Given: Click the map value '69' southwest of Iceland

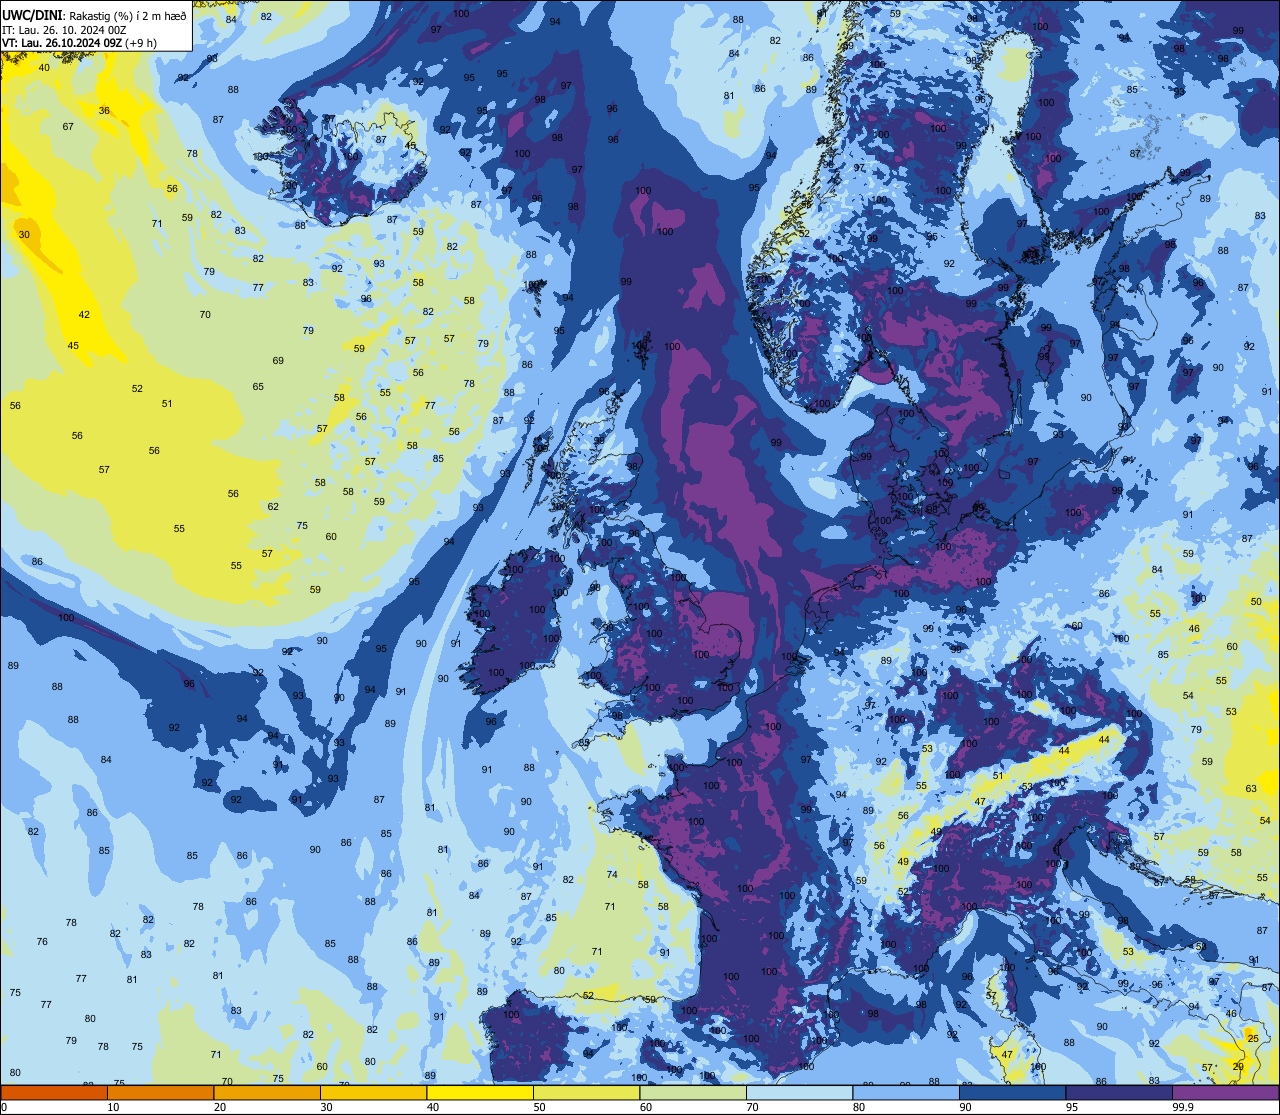Looking at the screenshot, I should (278, 360).
